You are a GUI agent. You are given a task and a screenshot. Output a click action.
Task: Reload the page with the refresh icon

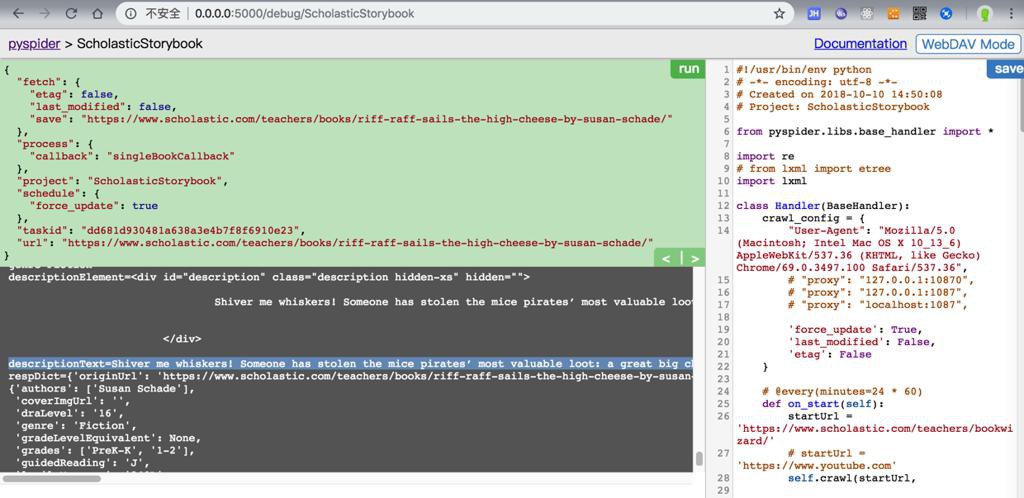(x=71, y=13)
